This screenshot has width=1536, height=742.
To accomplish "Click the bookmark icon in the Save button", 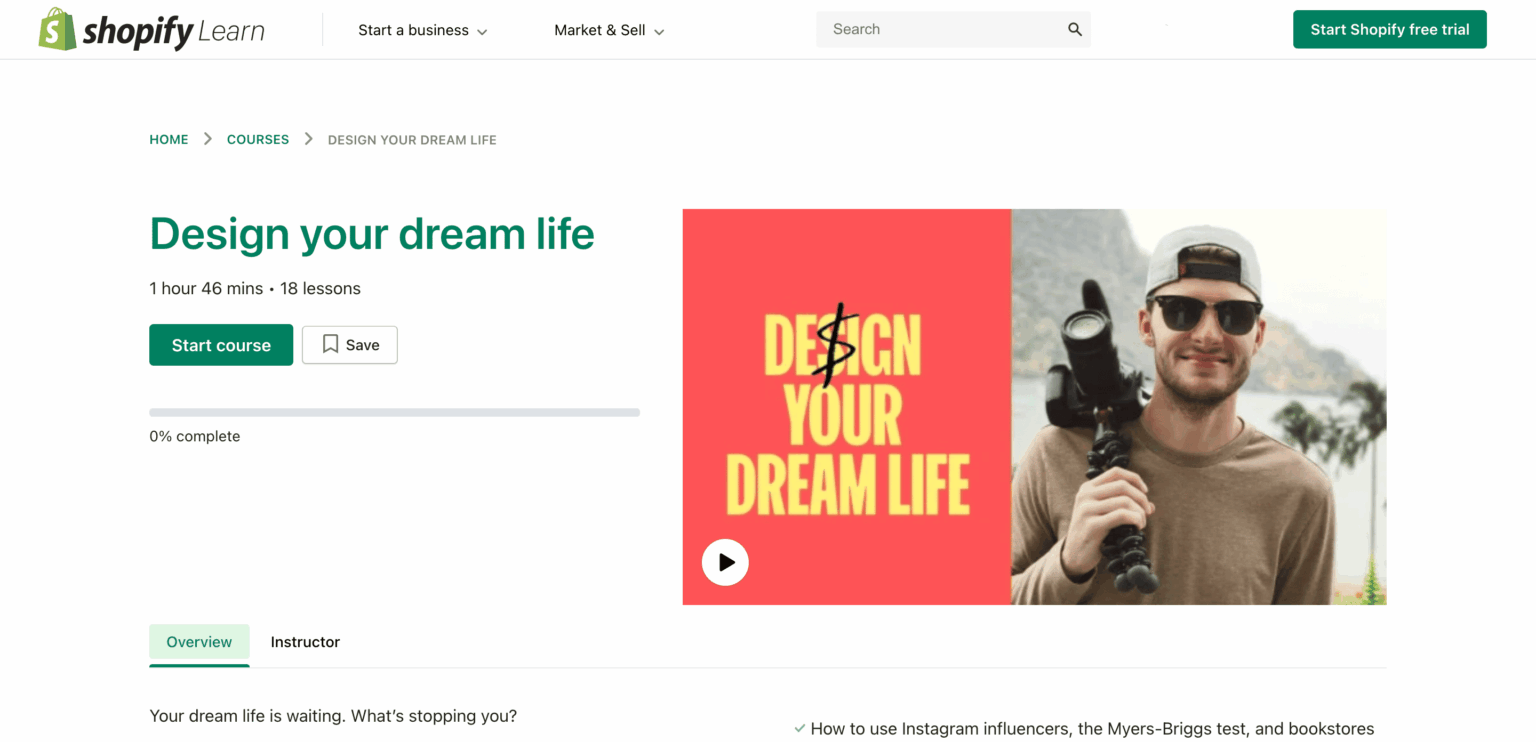I will [330, 344].
